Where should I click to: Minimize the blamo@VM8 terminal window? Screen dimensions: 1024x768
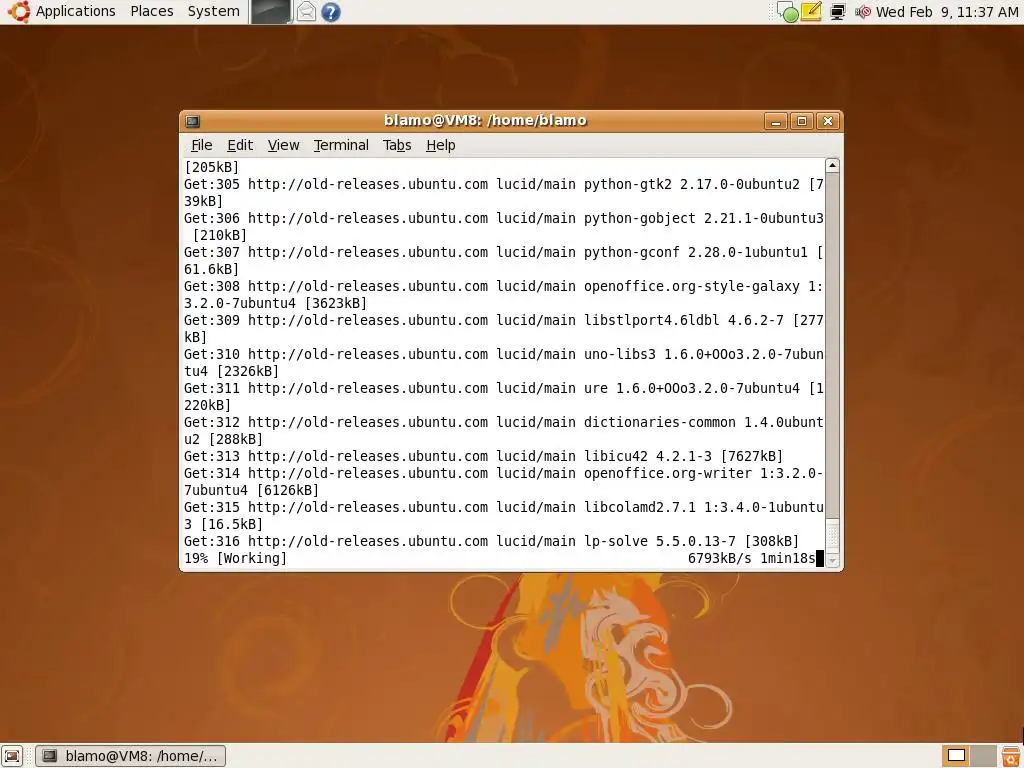coord(776,121)
